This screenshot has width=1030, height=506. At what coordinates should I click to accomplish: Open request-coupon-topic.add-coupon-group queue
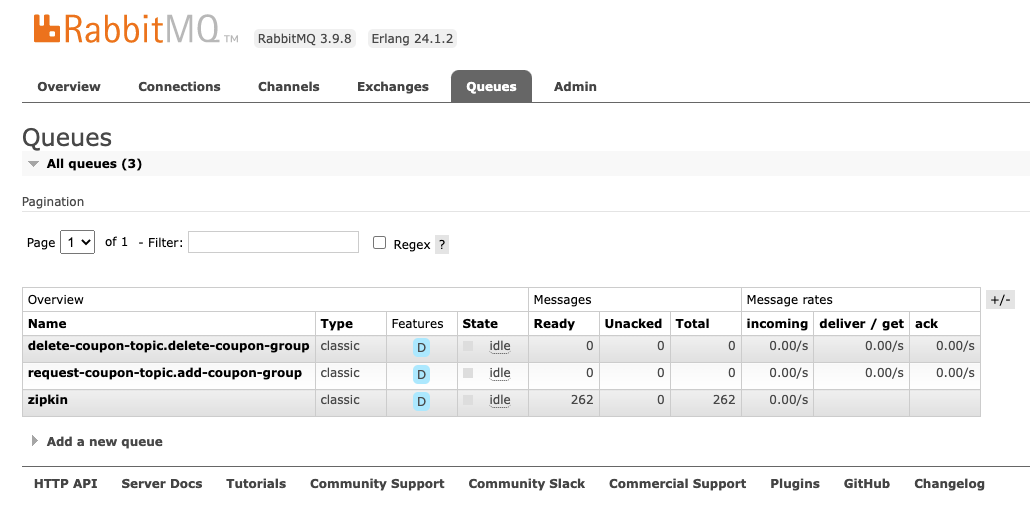click(x=164, y=373)
